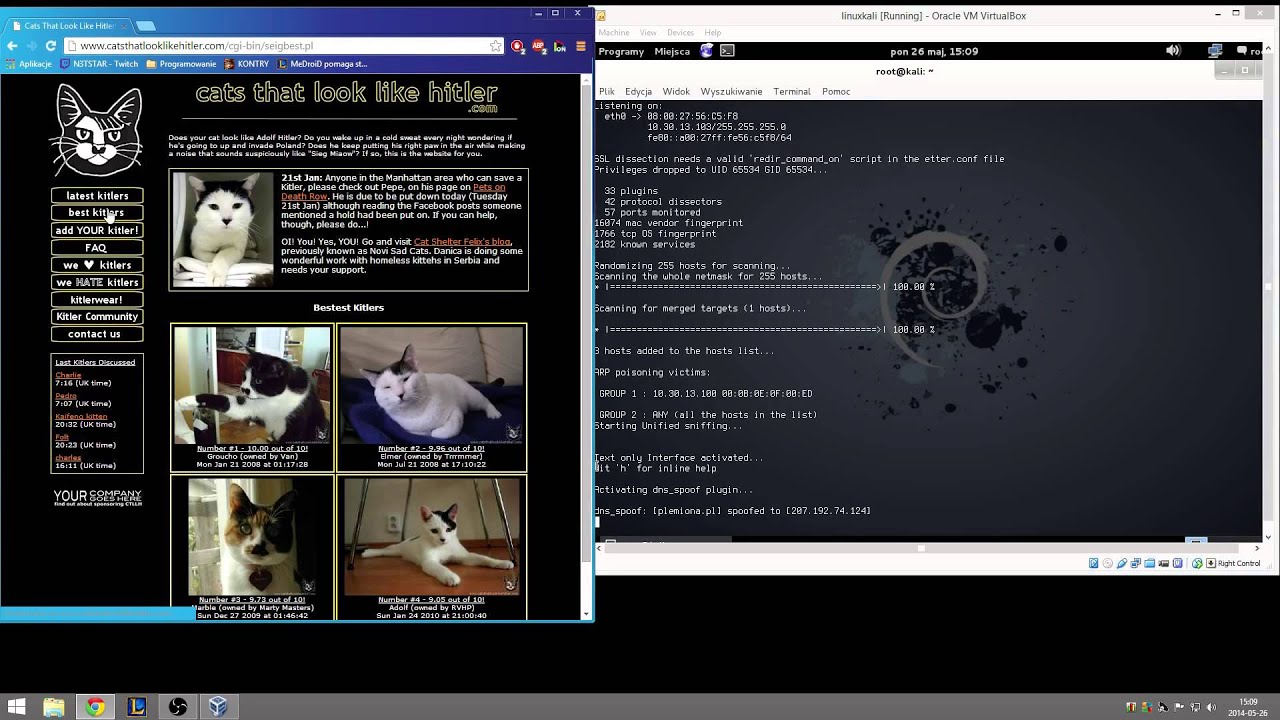Open terminal Widok menu
The width and height of the screenshot is (1280, 720).
pyautogui.click(x=676, y=91)
